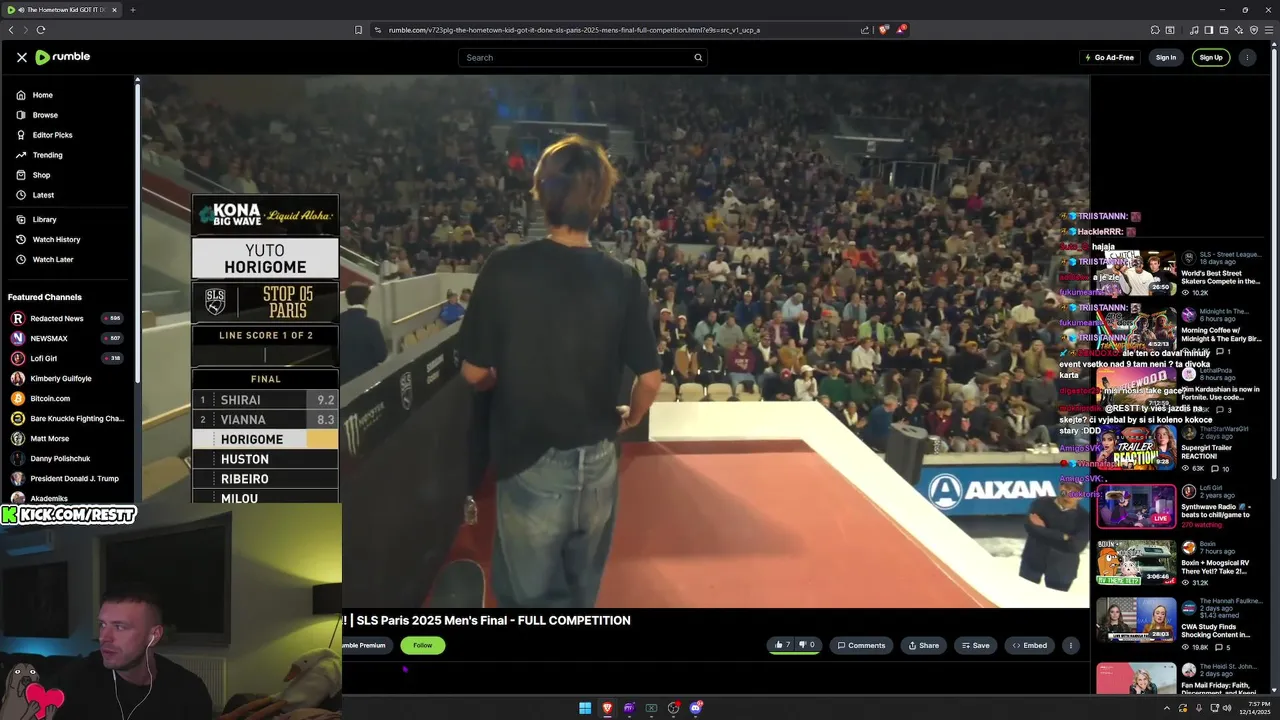This screenshot has height=720, width=1280.
Task: Open the Watch Later list
Action: point(53,259)
